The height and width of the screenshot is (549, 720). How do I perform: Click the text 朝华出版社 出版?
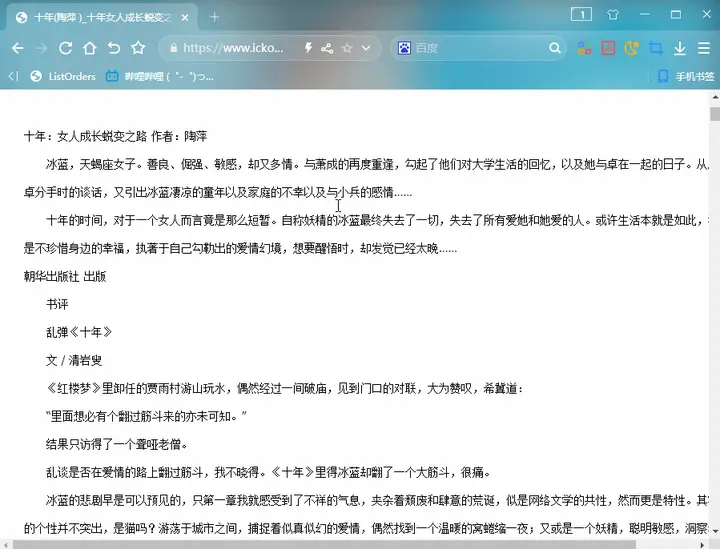65,276
